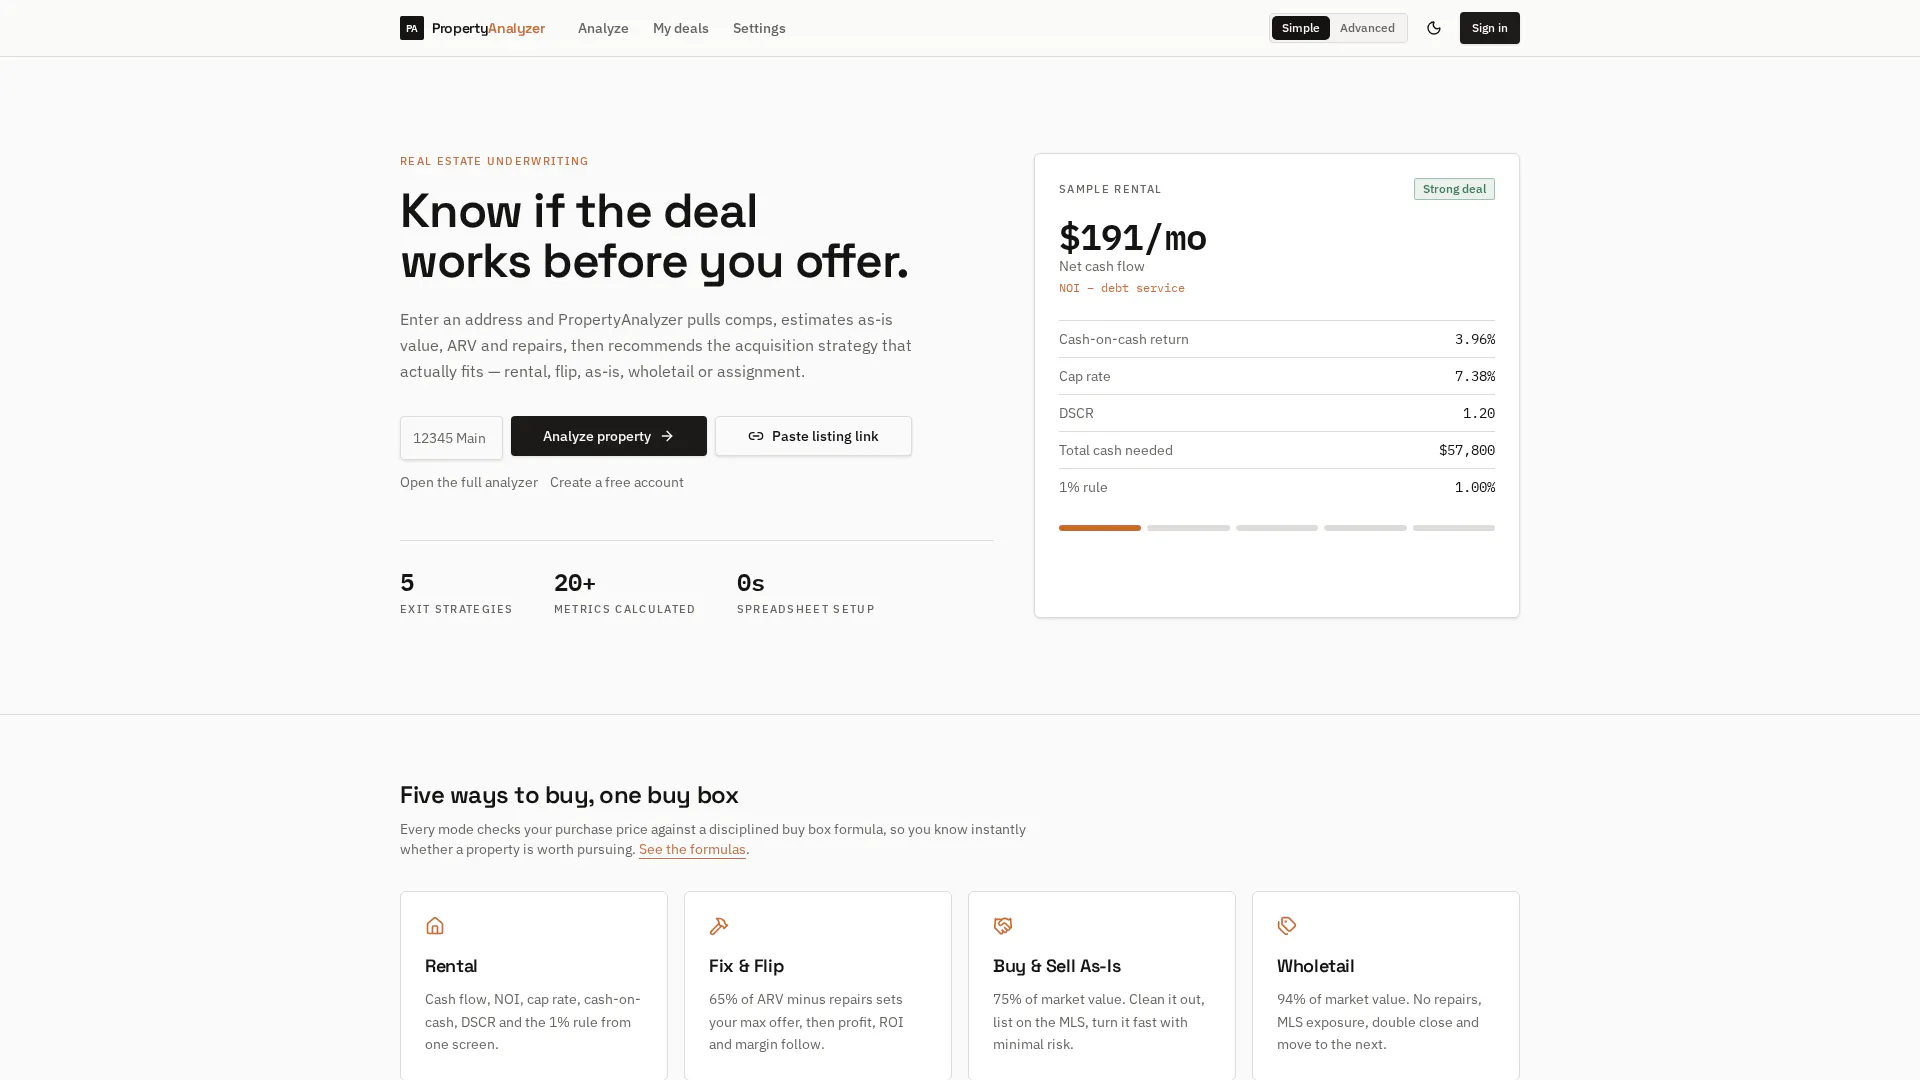
Task: Click the Cap rate value 7.38%
Action: click(x=1475, y=376)
